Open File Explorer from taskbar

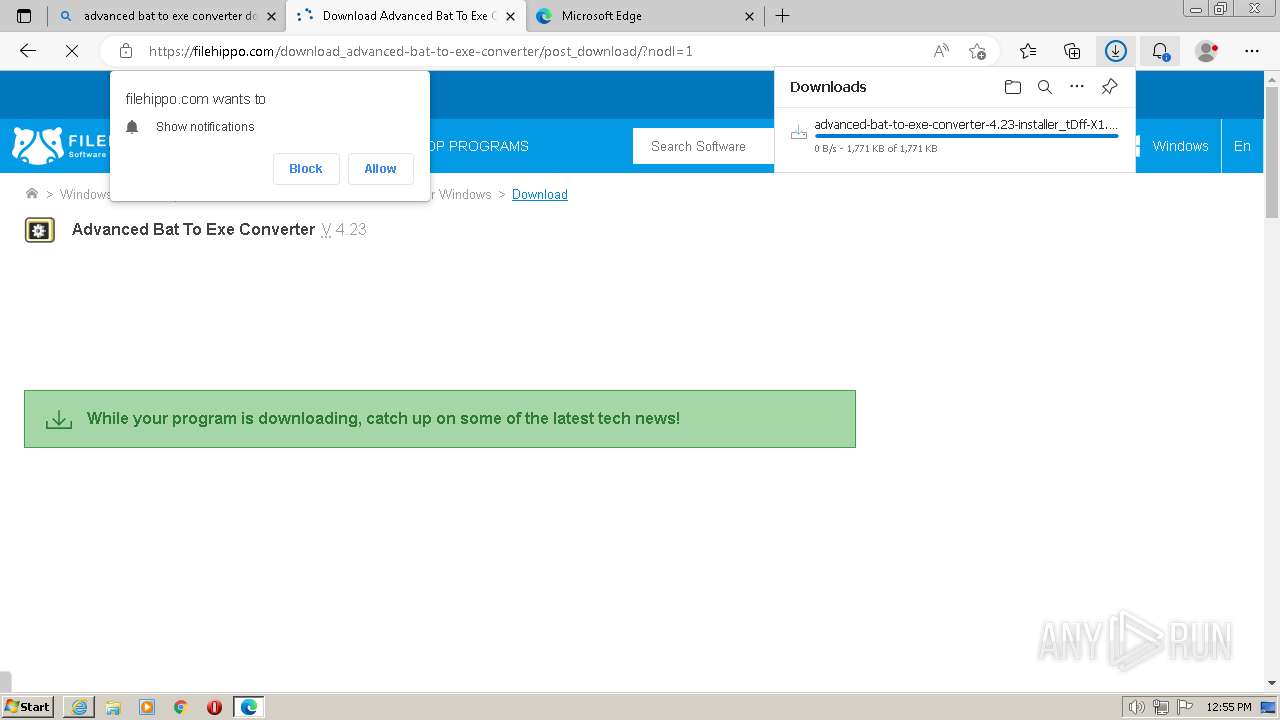click(x=113, y=707)
